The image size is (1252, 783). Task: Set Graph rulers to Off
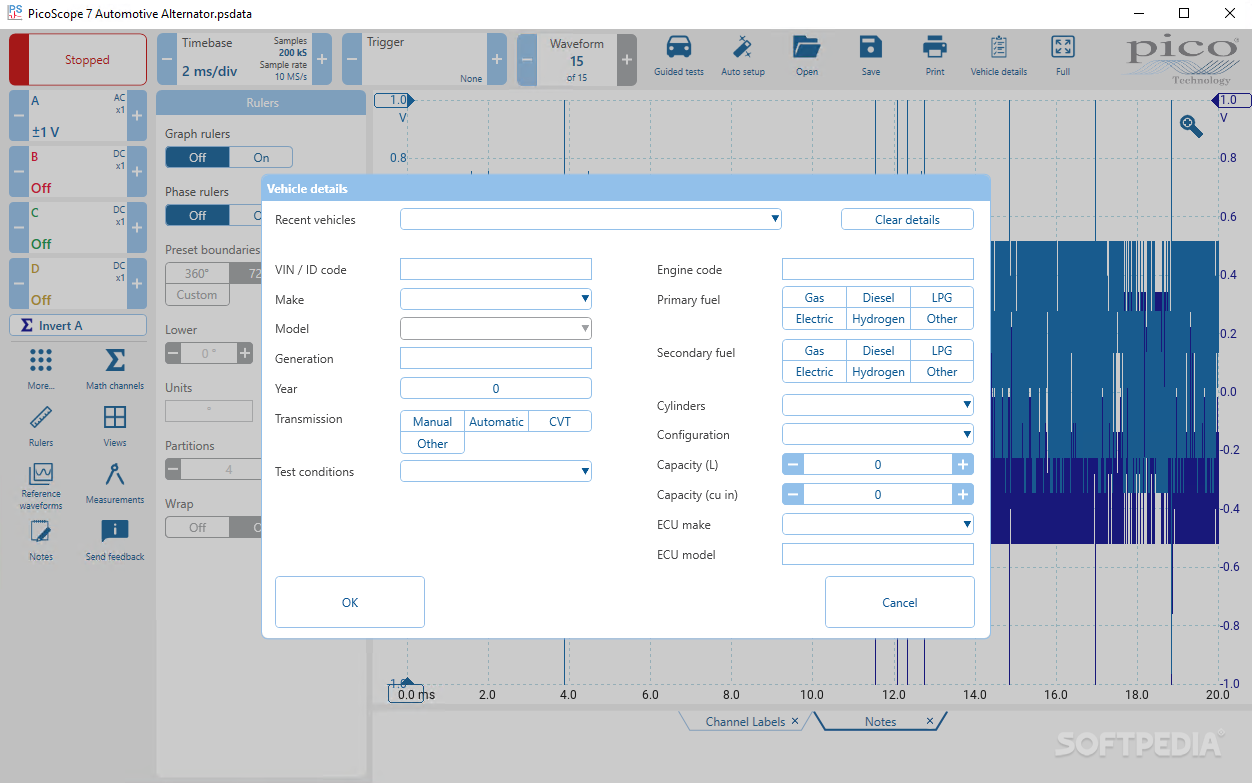click(x=197, y=157)
